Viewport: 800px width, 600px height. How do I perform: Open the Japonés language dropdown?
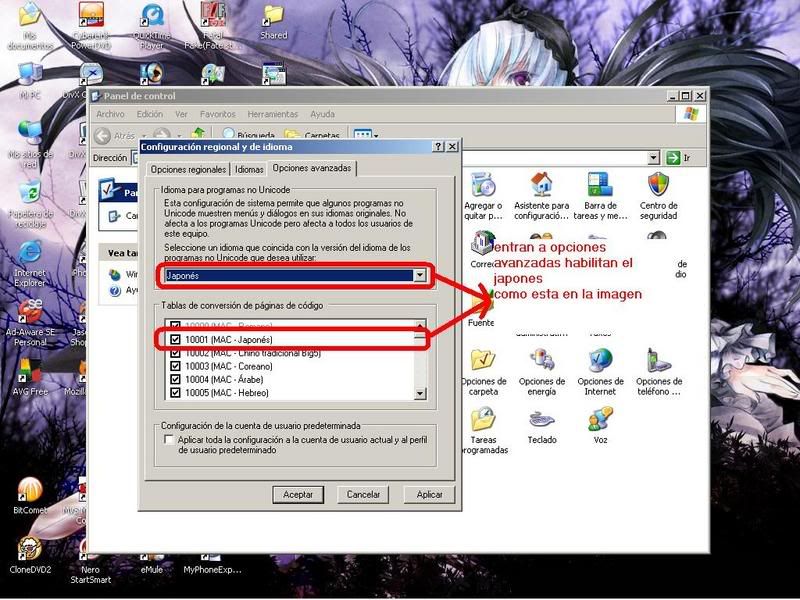pyautogui.click(x=419, y=275)
